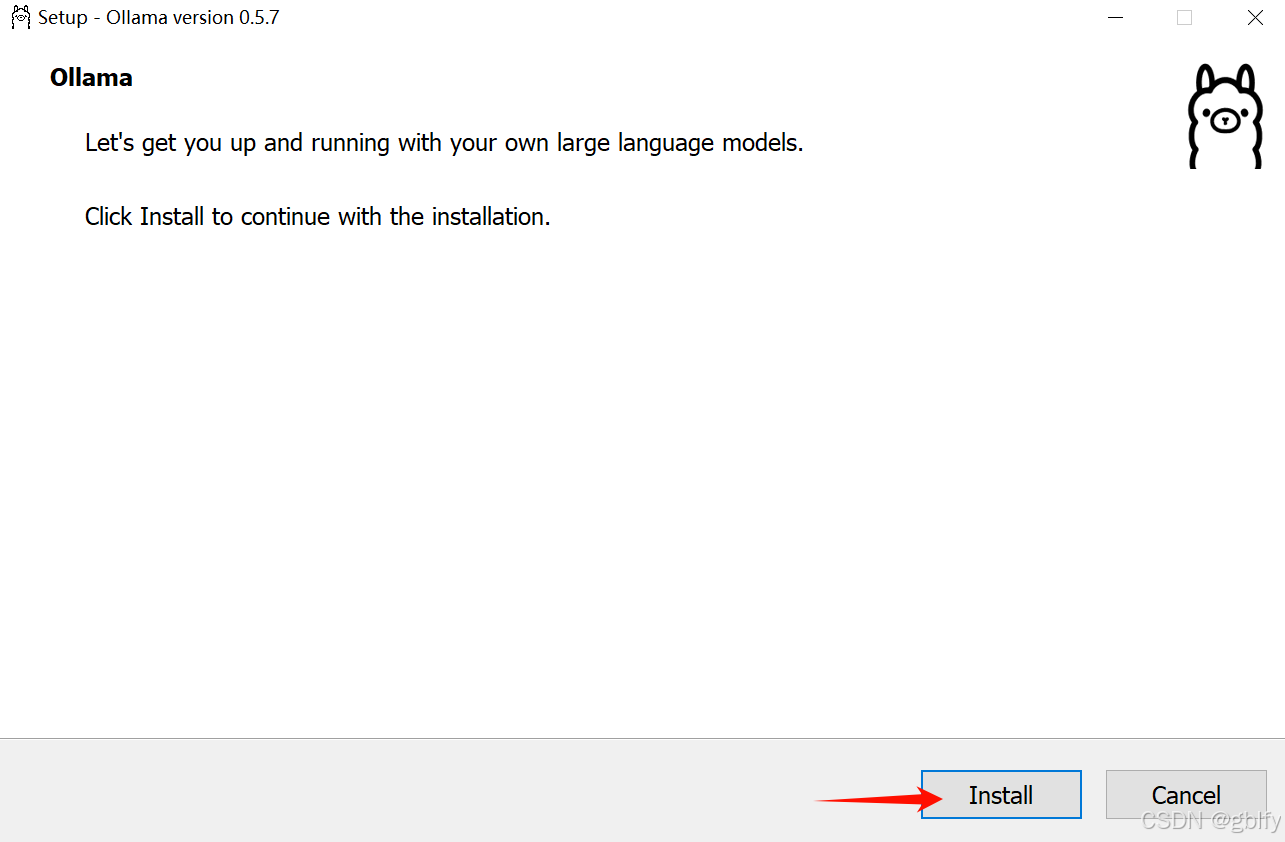The height and width of the screenshot is (842, 1285).
Task: Minimize the Ollama Setup window
Action: [x=1114, y=18]
